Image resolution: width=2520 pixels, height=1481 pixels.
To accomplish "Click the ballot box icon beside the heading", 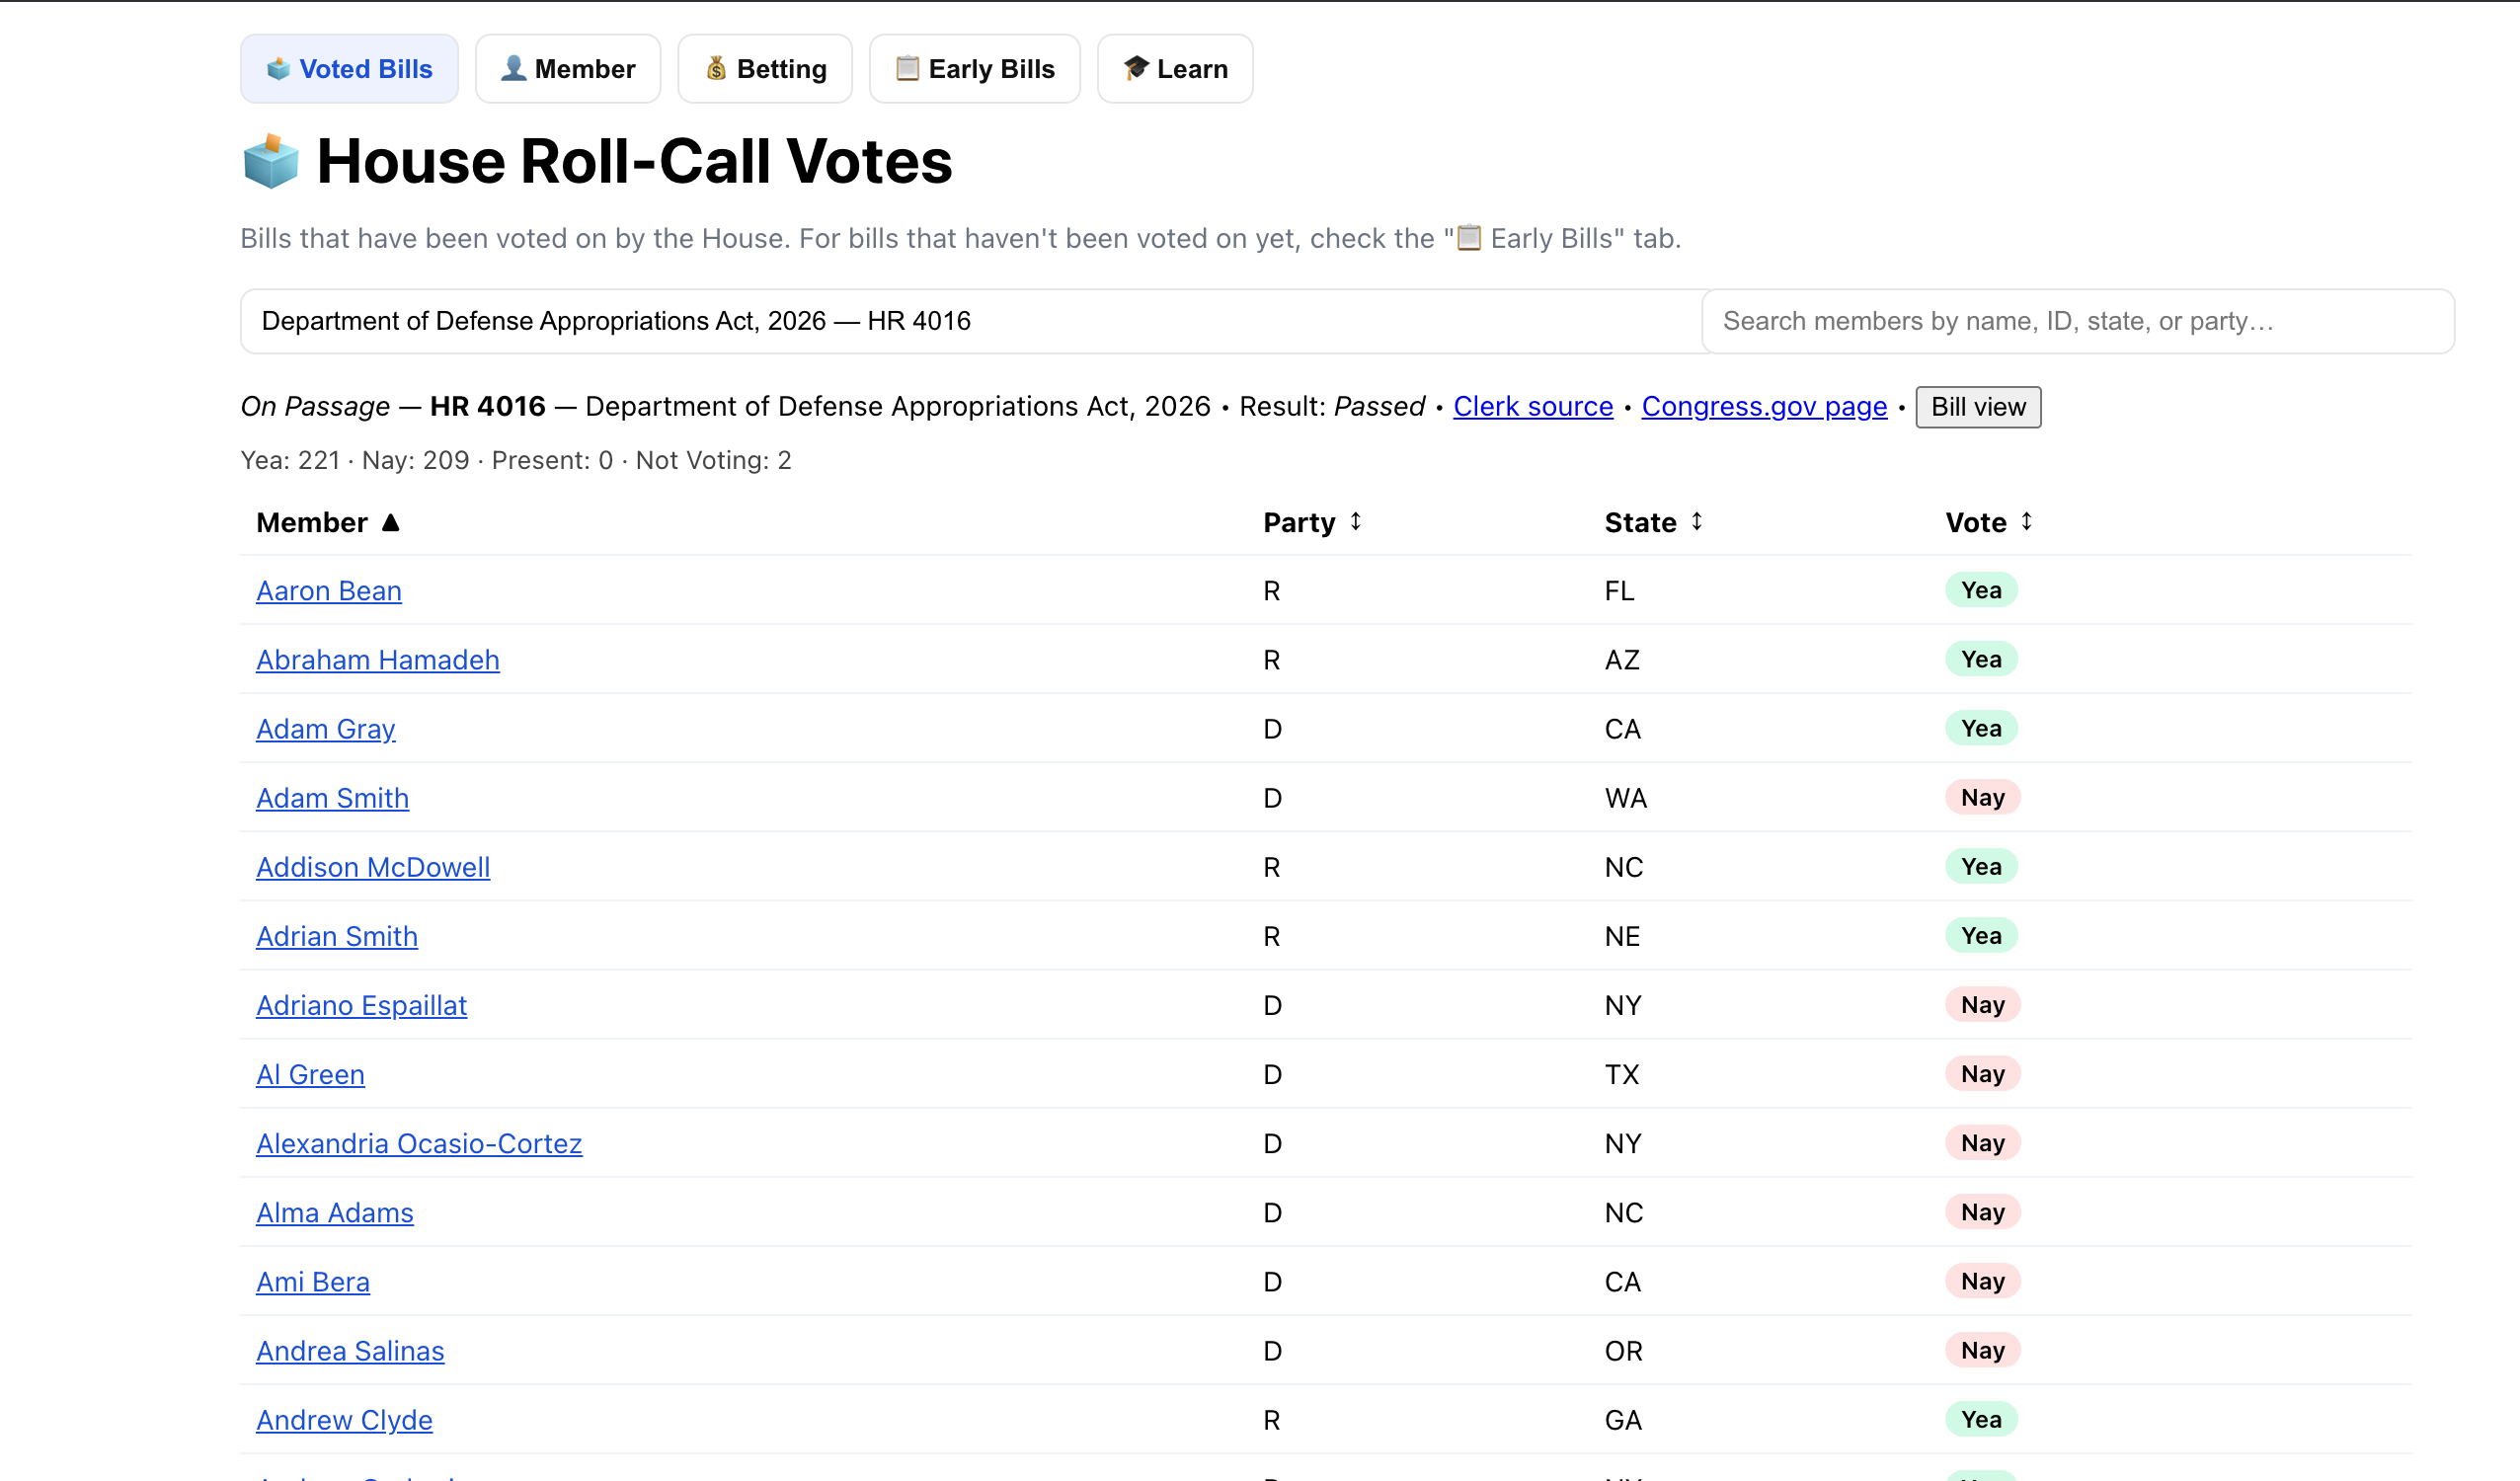I will 271,162.
